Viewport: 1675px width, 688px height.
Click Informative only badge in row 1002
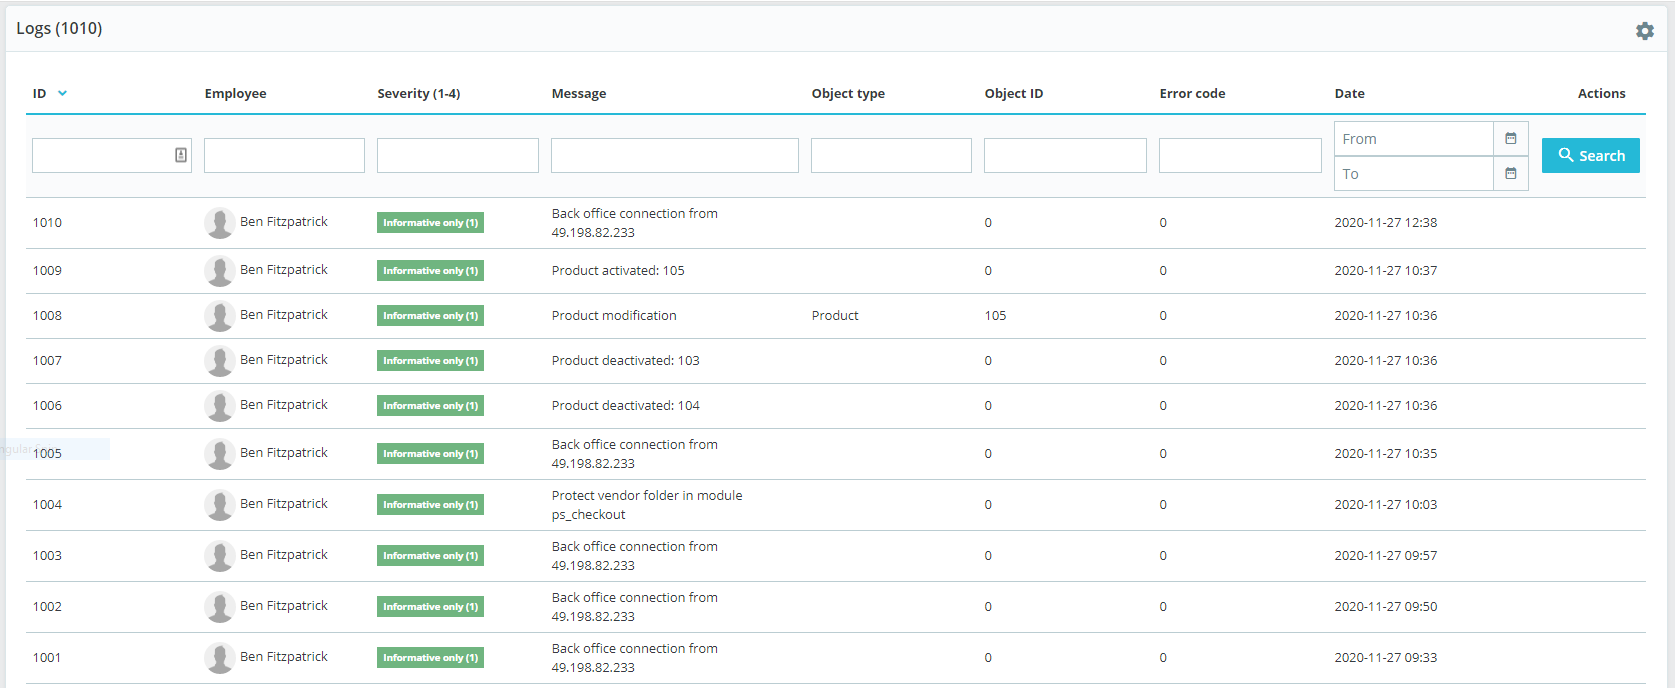[x=430, y=607]
